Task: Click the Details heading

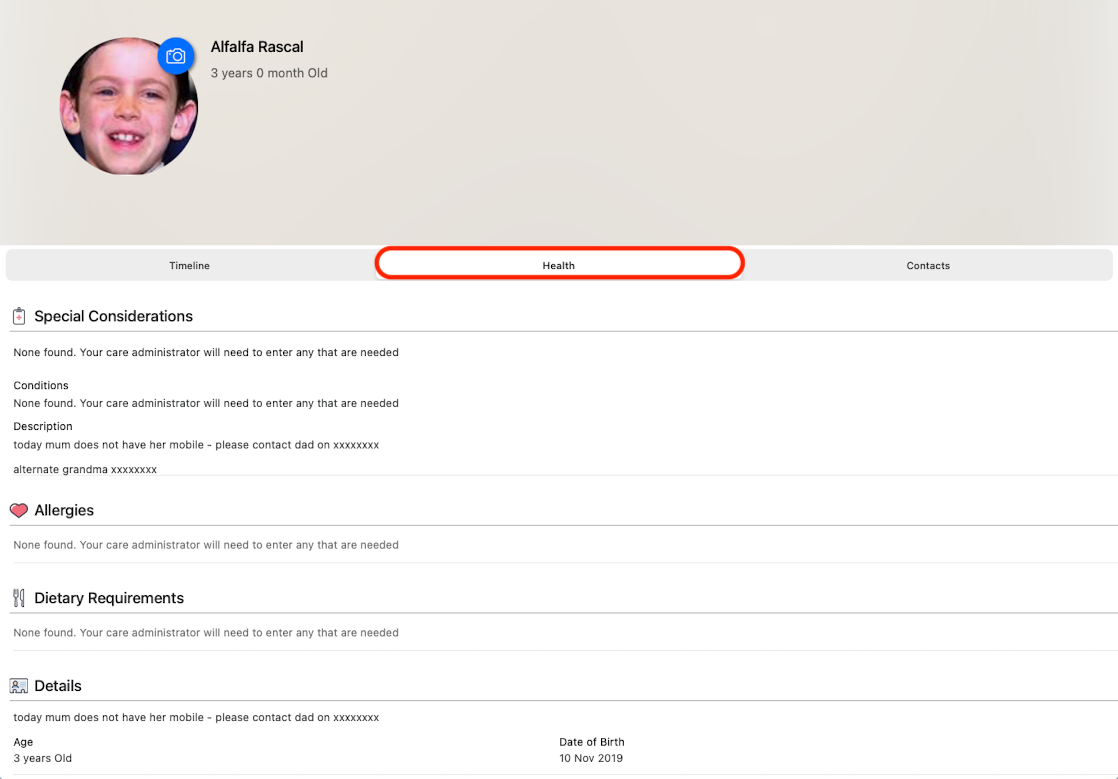Action: coord(58,686)
